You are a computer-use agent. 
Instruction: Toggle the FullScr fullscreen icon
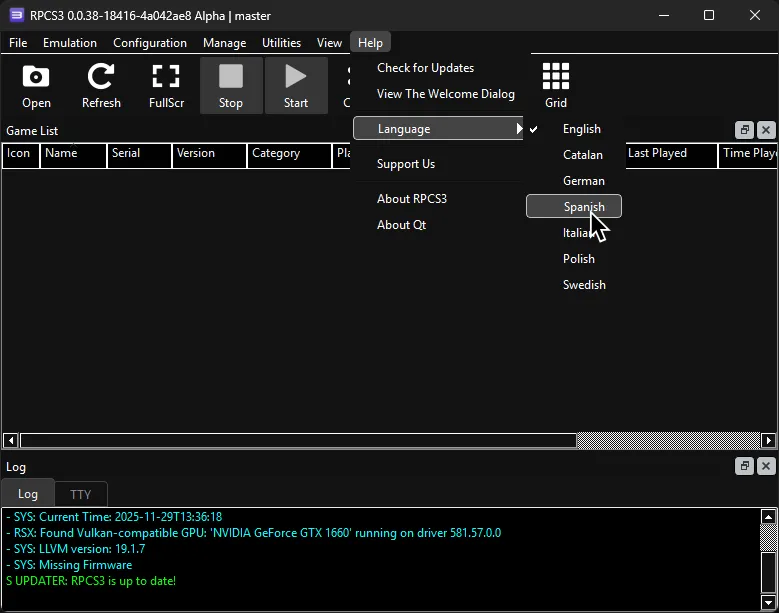pos(166,85)
